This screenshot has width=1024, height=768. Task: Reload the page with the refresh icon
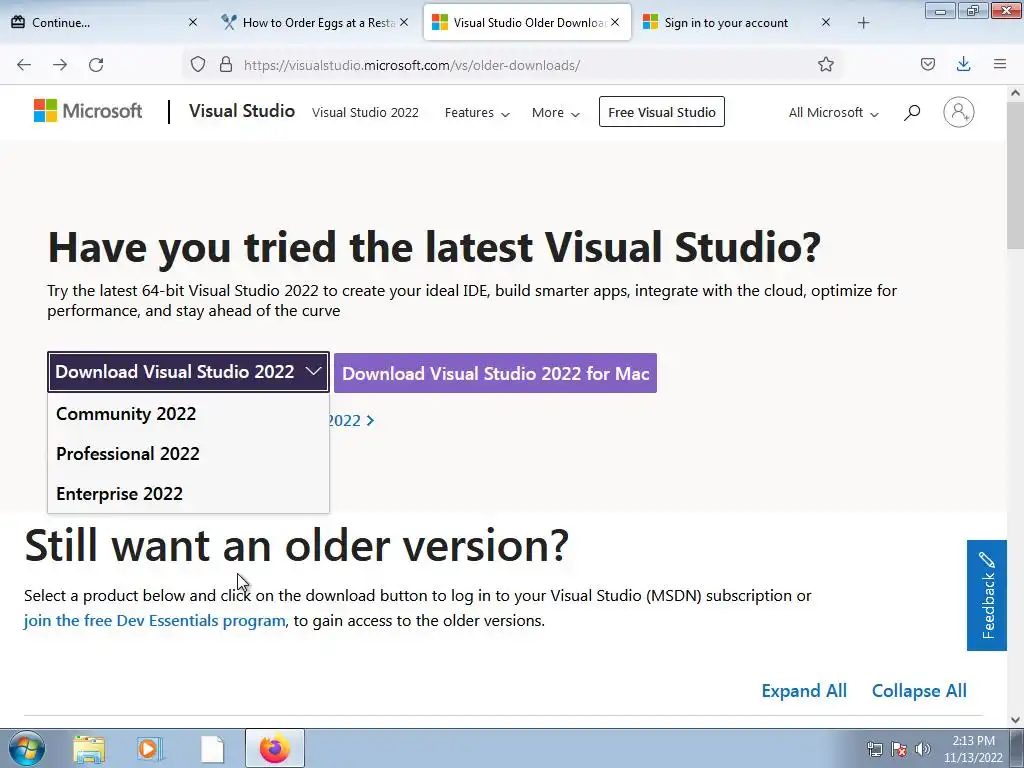coord(96,65)
